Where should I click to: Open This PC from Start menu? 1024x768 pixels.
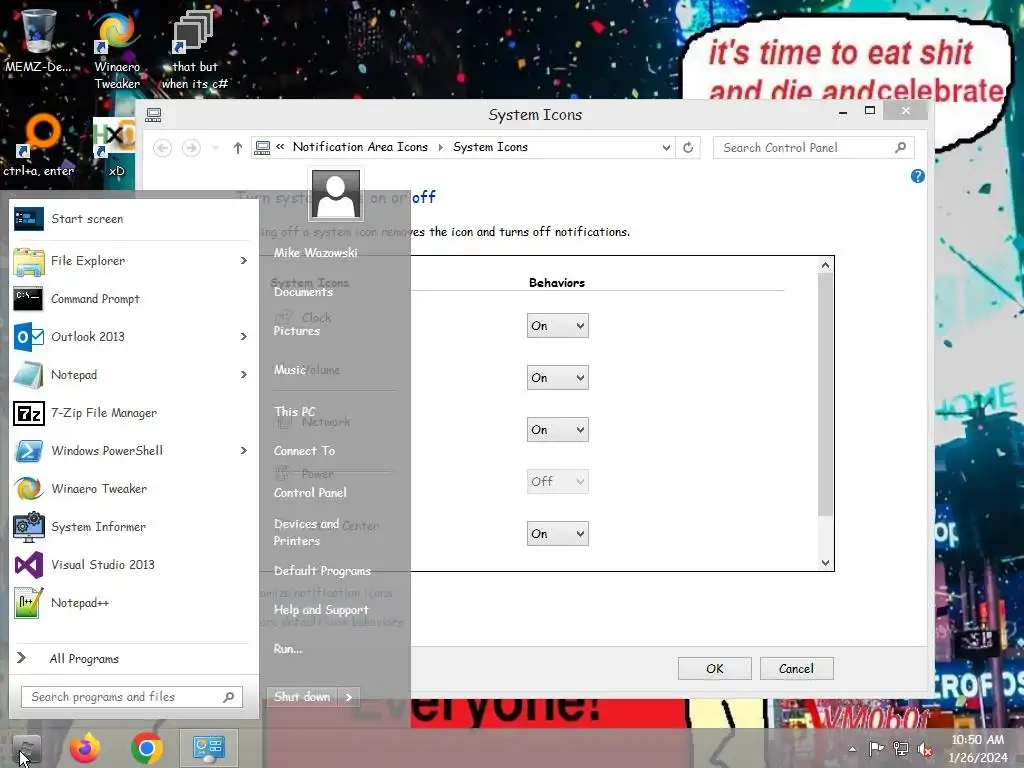click(x=295, y=411)
